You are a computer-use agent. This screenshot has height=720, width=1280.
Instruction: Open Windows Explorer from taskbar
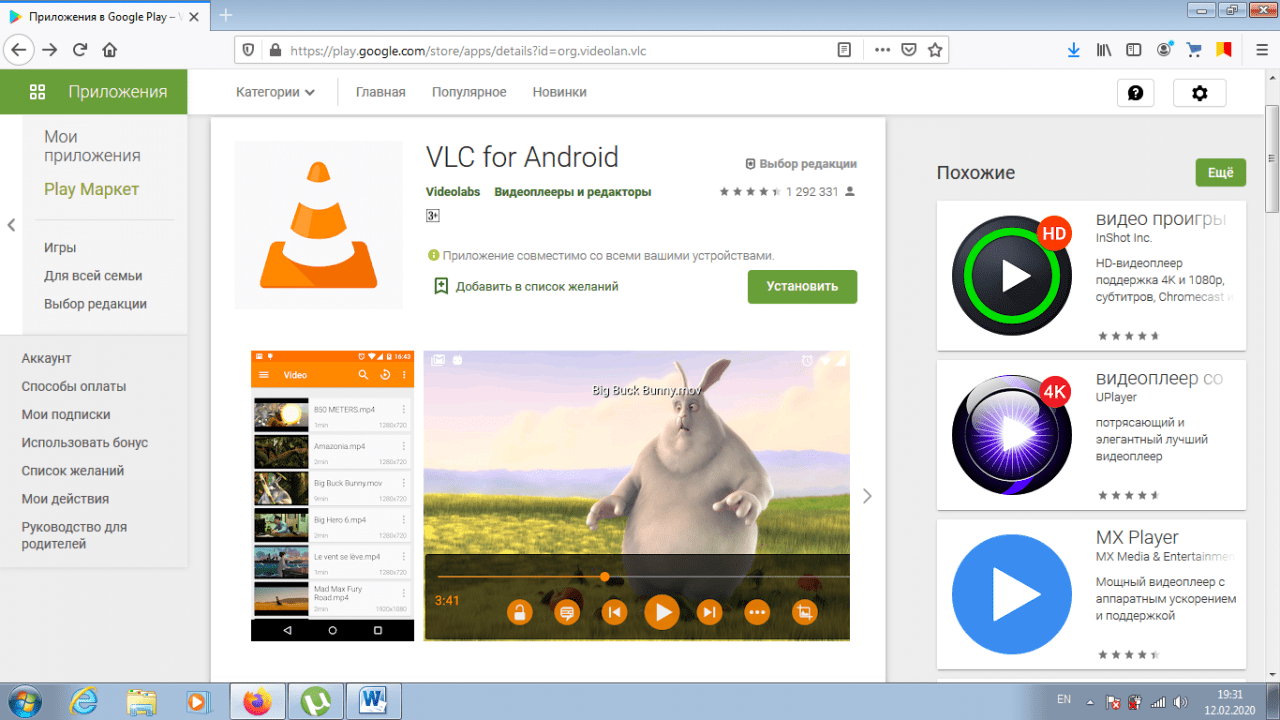[x=142, y=702]
